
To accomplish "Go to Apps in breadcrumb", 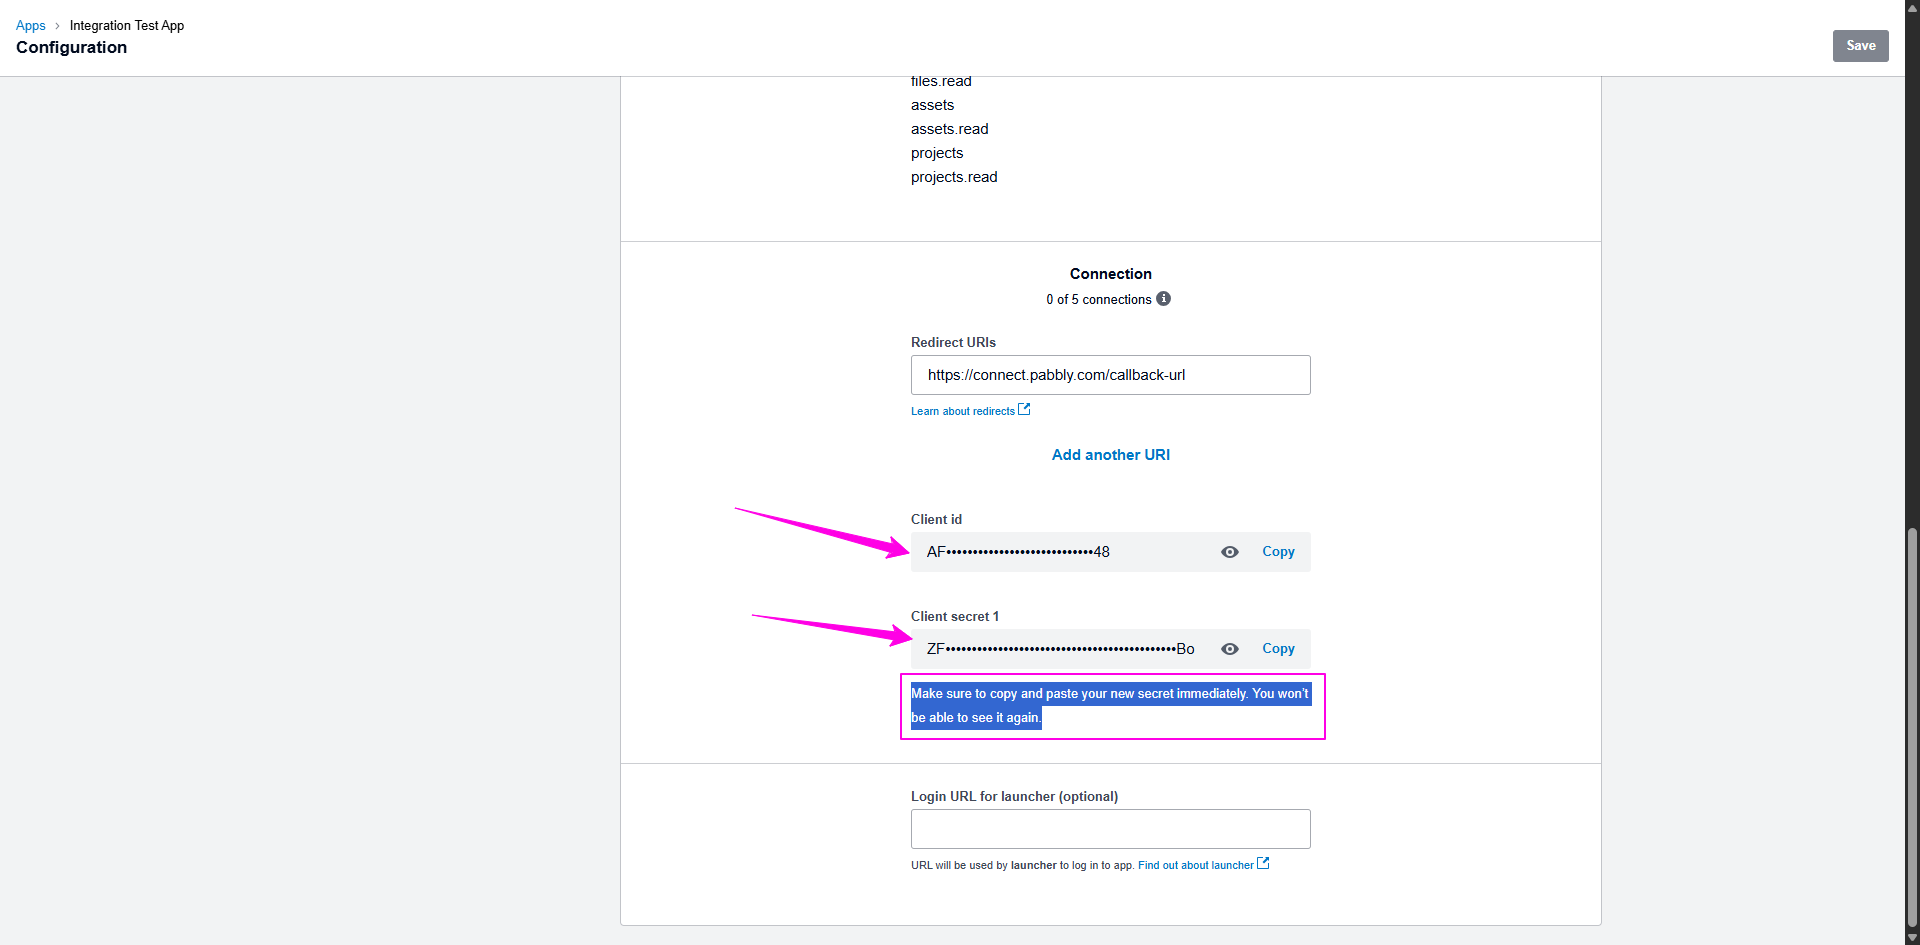I will 31,26.
